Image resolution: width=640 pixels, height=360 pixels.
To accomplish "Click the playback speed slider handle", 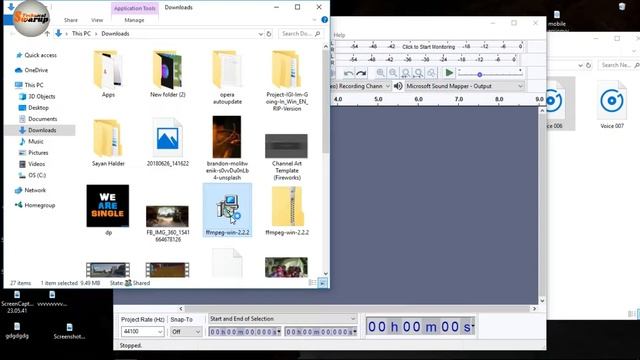I will coord(480,75).
